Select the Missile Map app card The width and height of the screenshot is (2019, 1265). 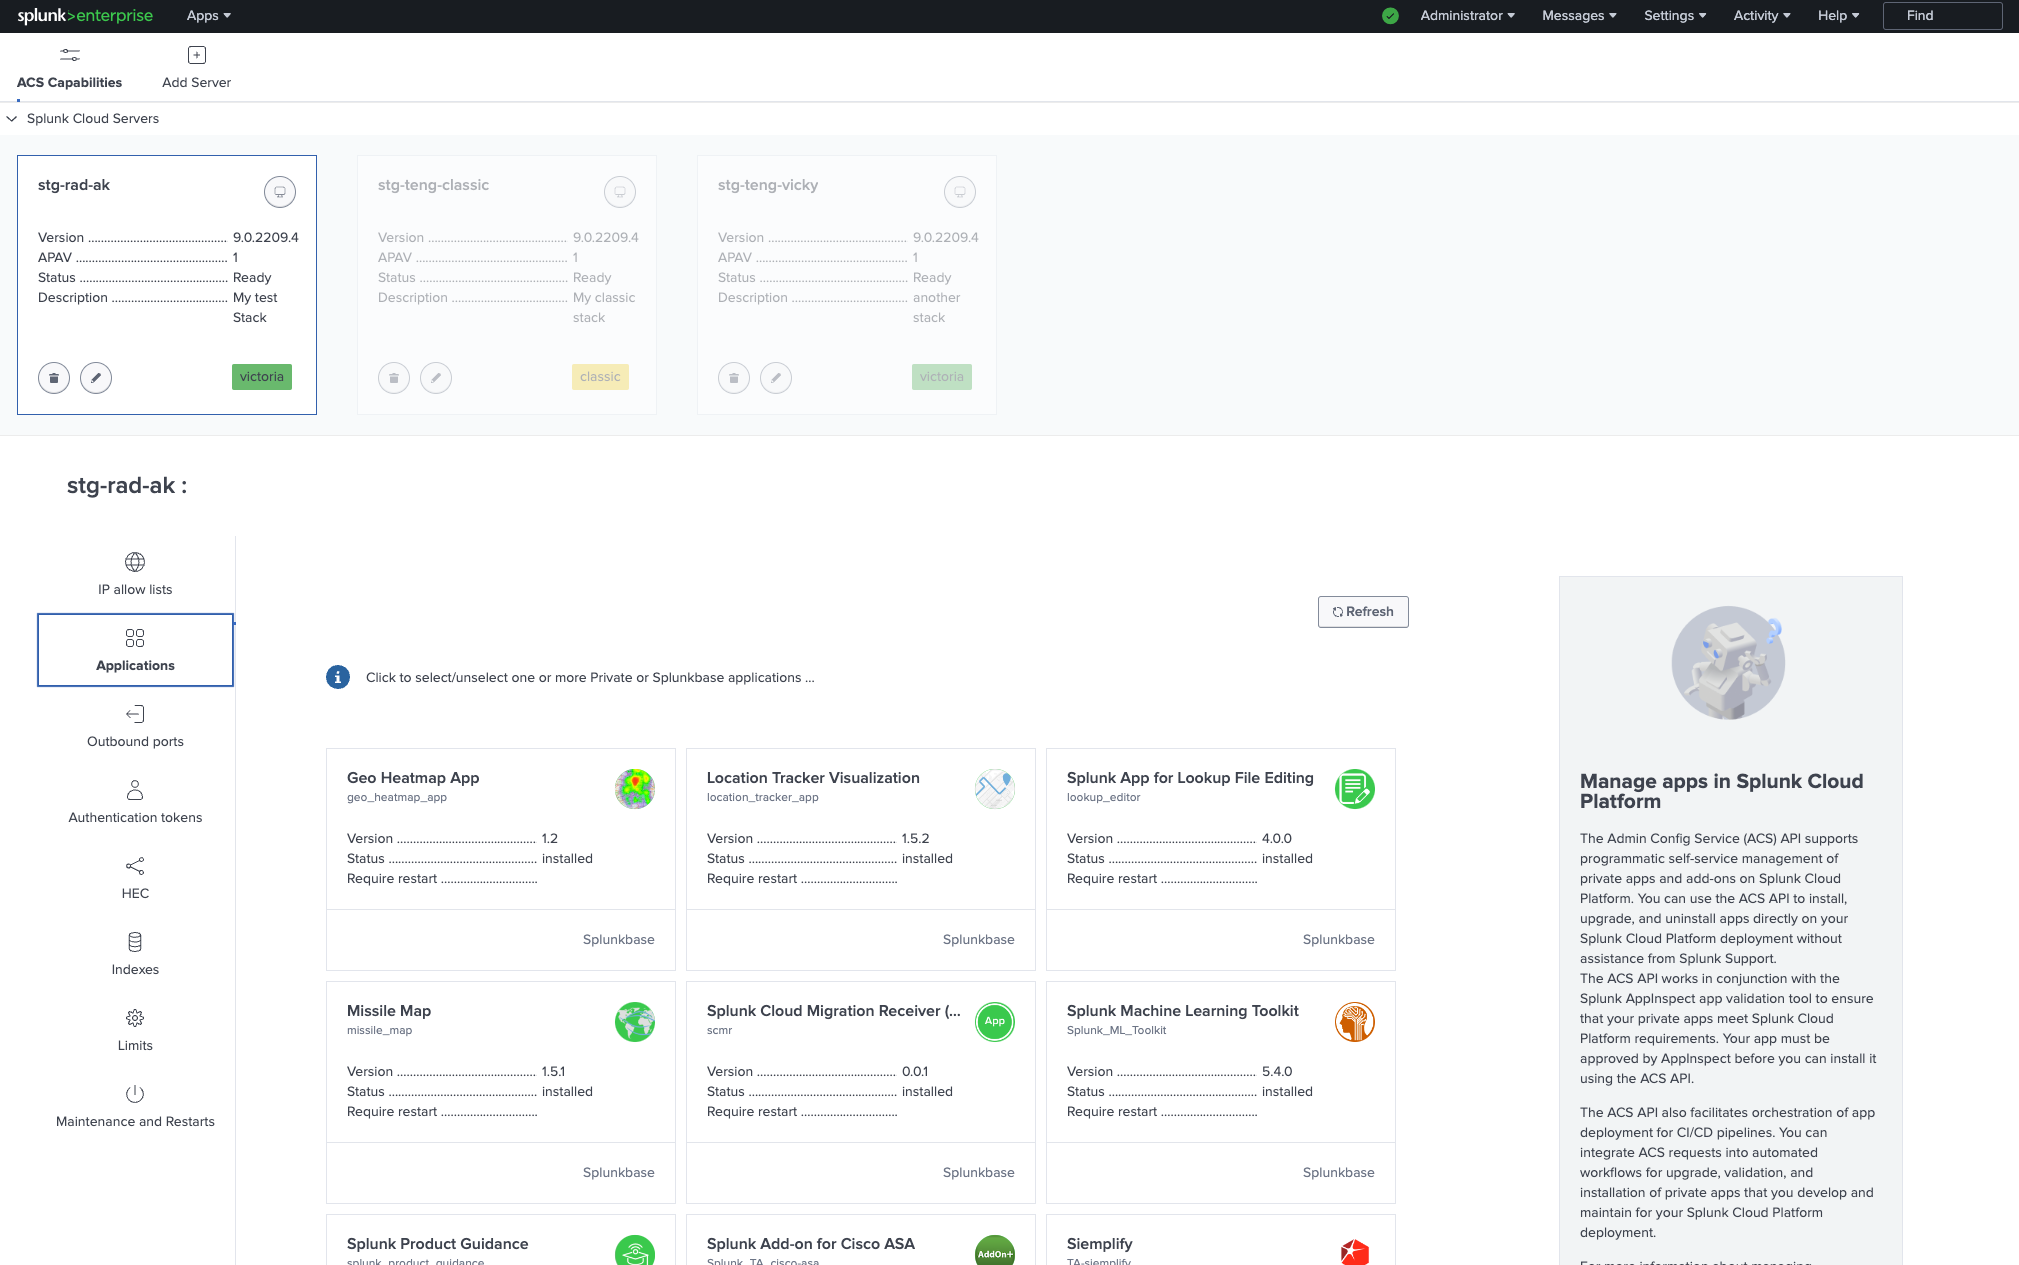coord(501,1092)
